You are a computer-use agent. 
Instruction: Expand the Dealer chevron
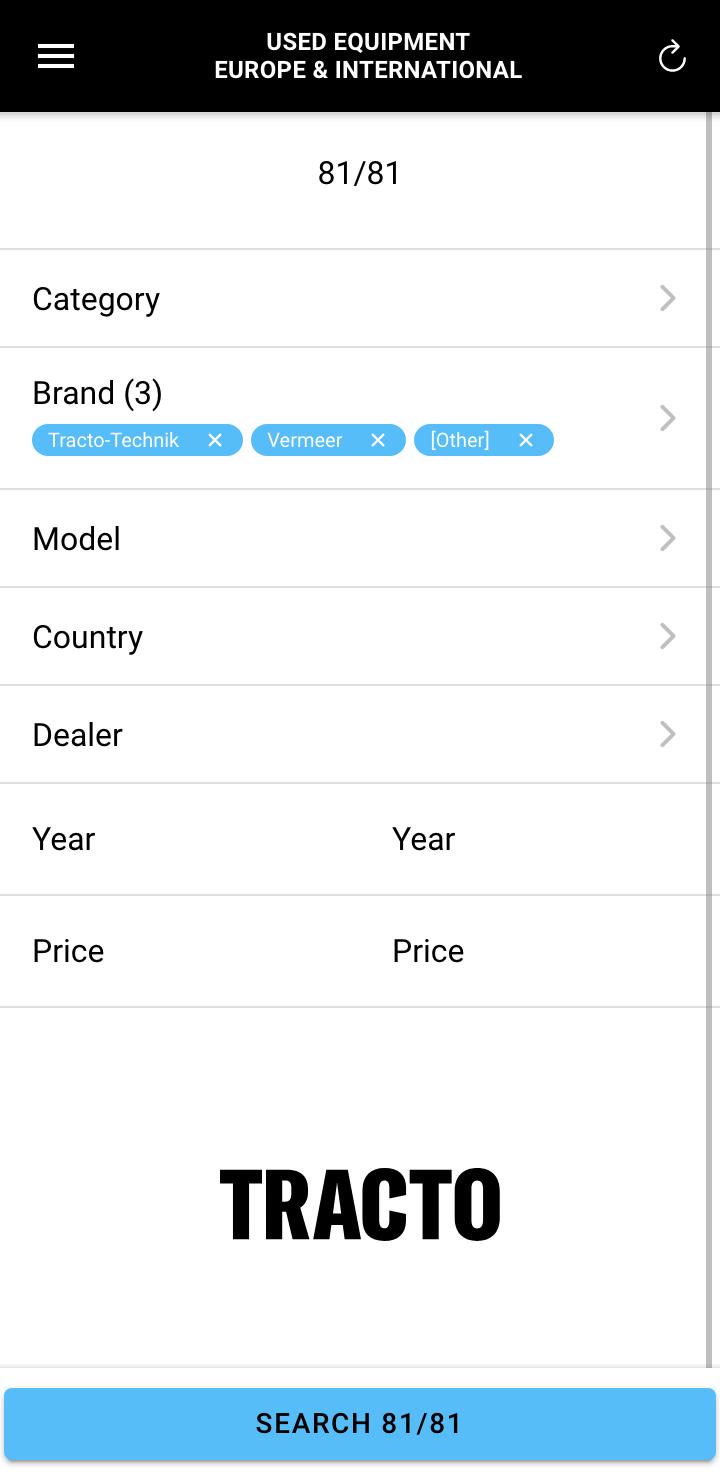point(668,734)
